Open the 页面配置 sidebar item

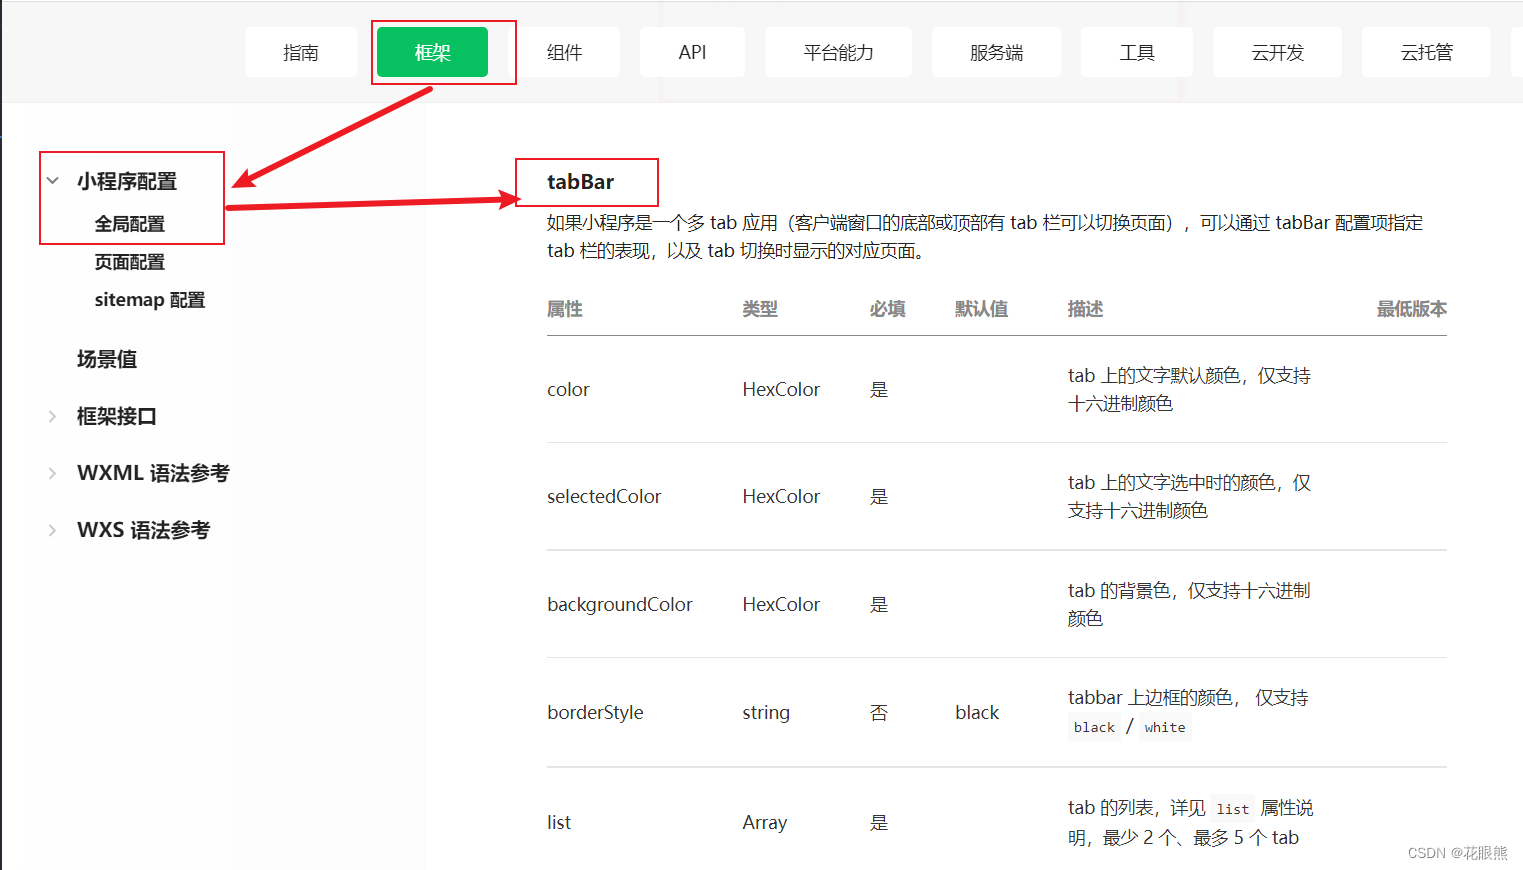pyautogui.click(x=130, y=262)
